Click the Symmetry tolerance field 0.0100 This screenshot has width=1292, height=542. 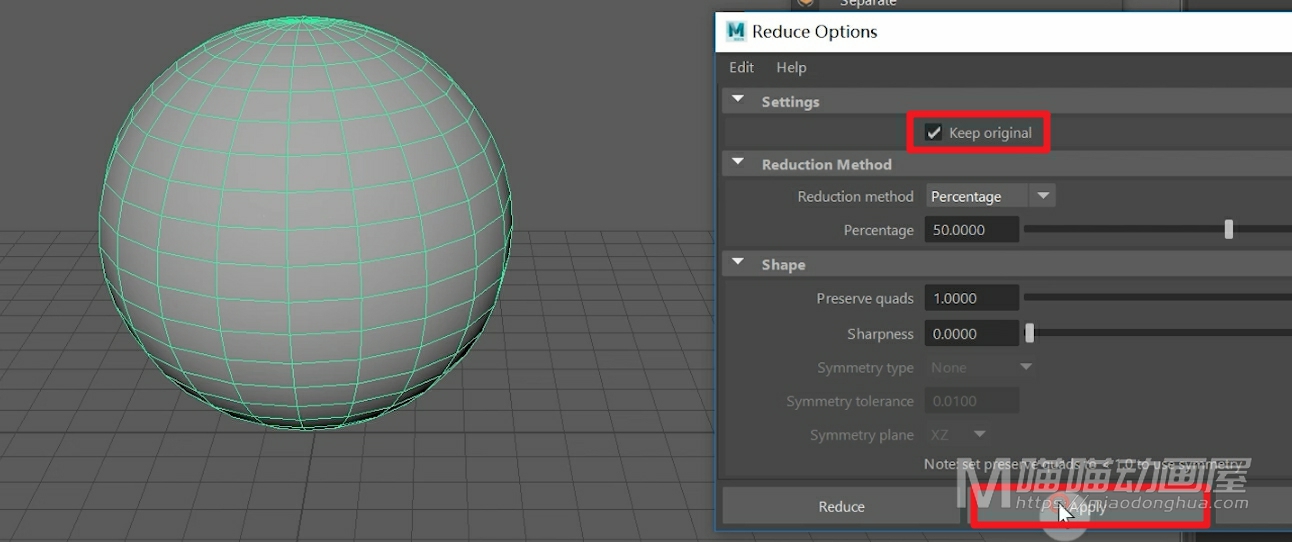point(972,401)
